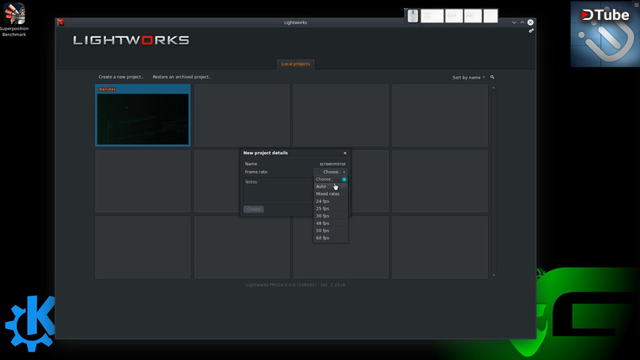
Task: Close the New project details dialog
Action: click(345, 153)
